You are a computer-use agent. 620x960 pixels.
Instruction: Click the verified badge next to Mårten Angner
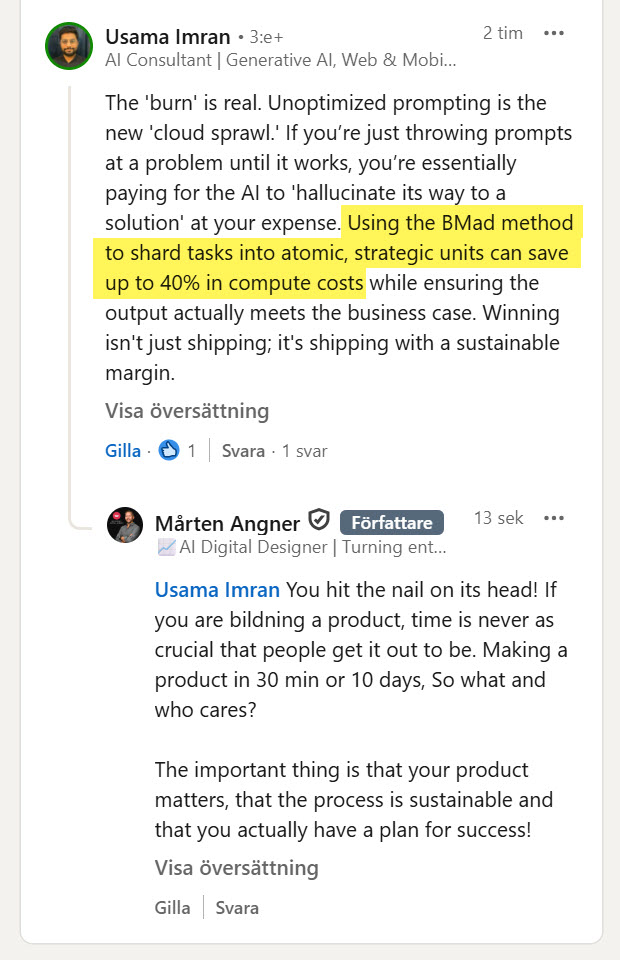click(x=318, y=522)
